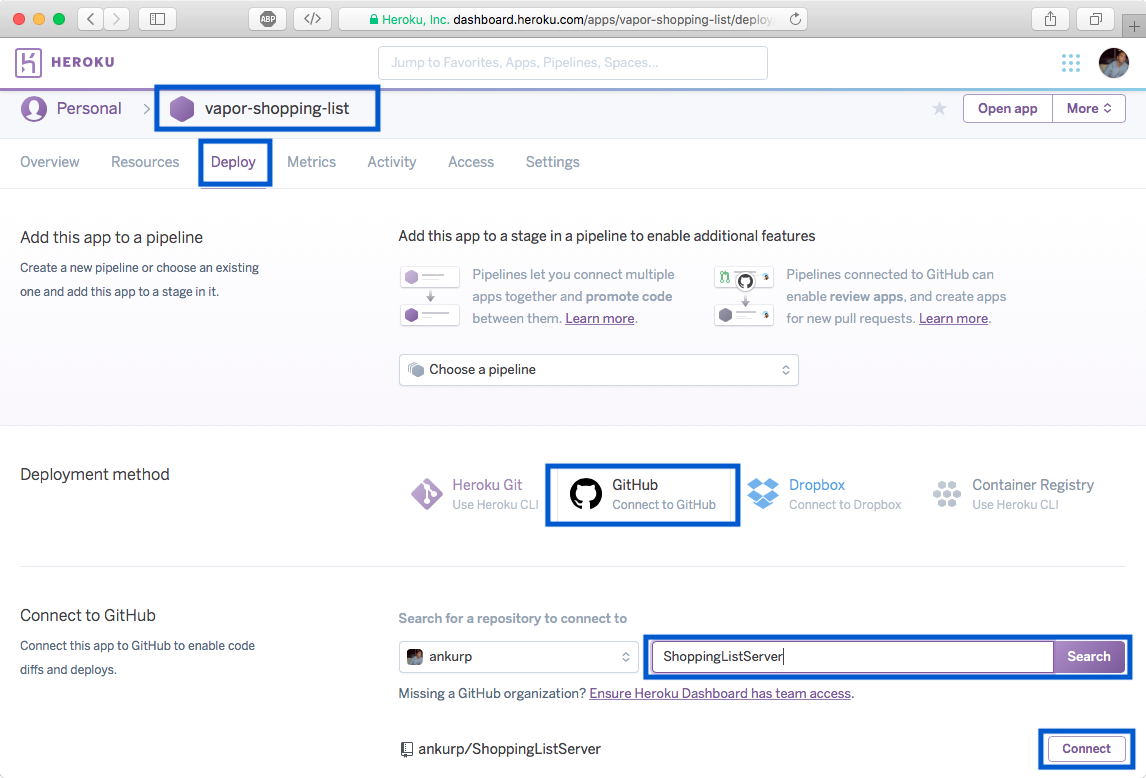Open Learn more link about review apps

point(953,319)
